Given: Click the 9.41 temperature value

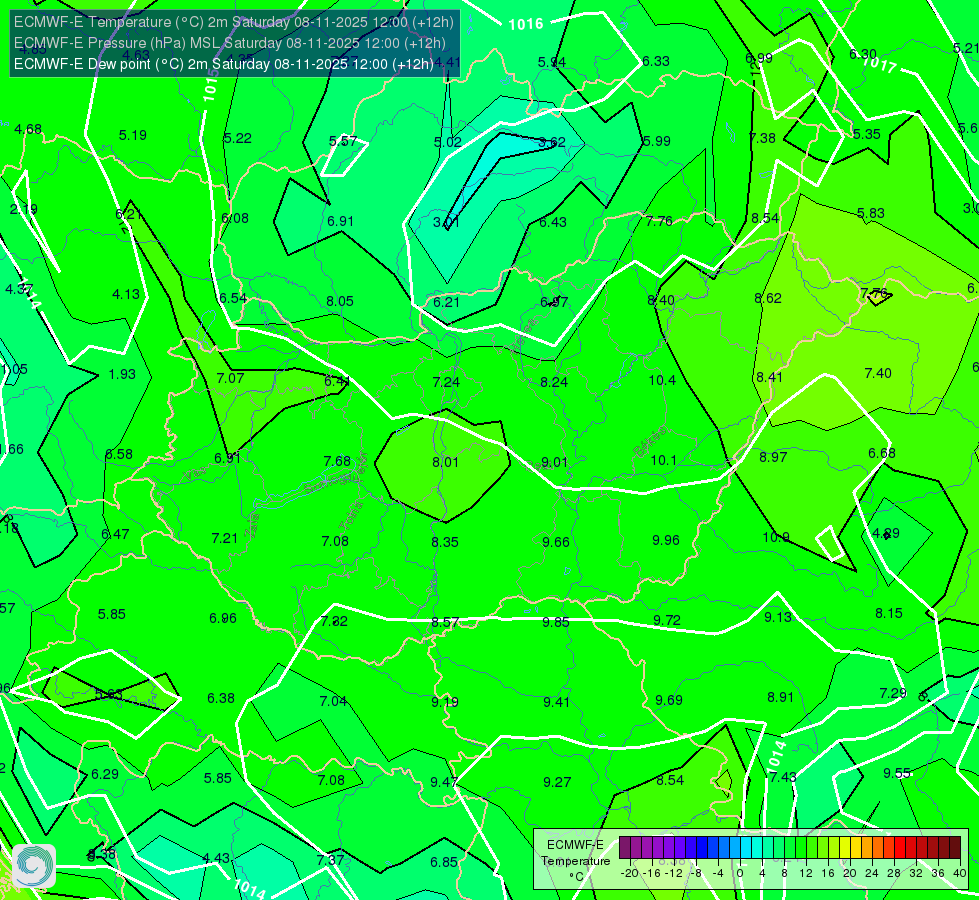Looking at the screenshot, I should 556,701.
